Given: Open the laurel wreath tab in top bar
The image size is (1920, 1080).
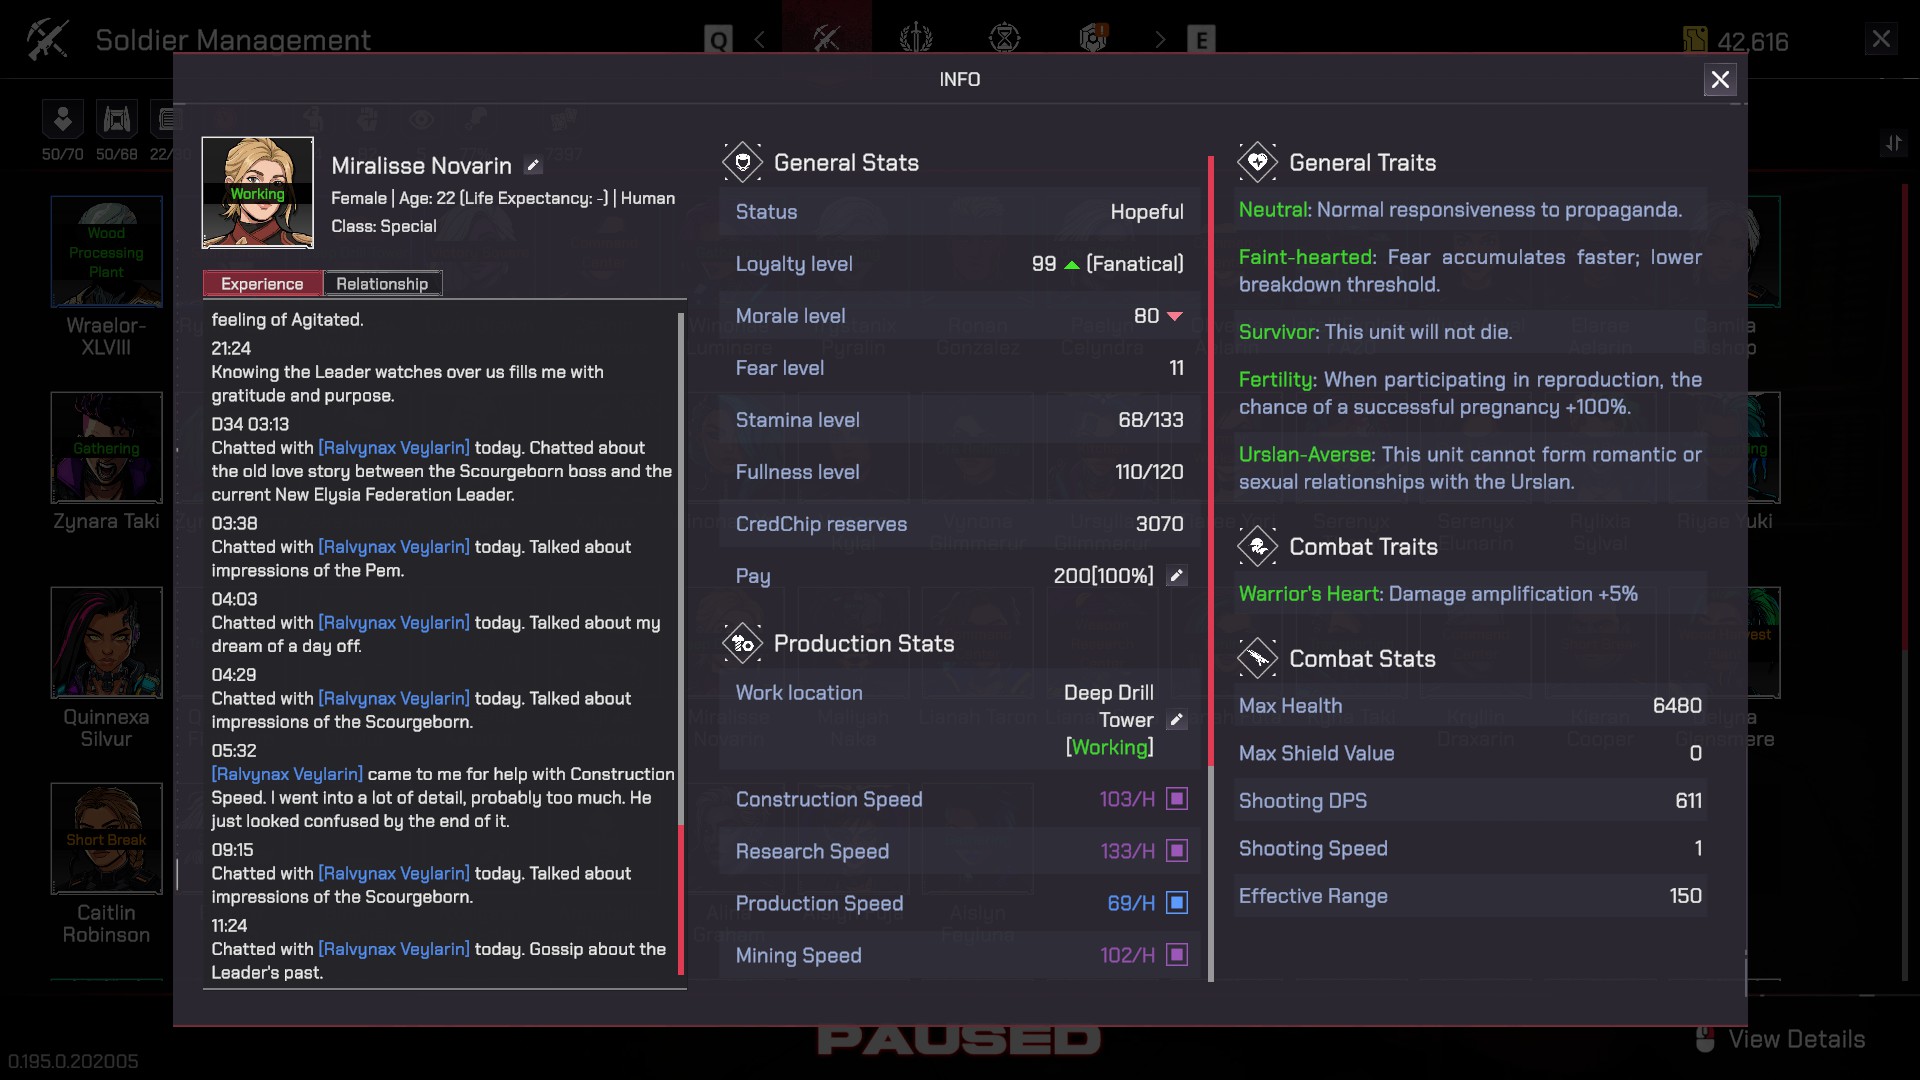Looking at the screenshot, I should click(x=916, y=39).
